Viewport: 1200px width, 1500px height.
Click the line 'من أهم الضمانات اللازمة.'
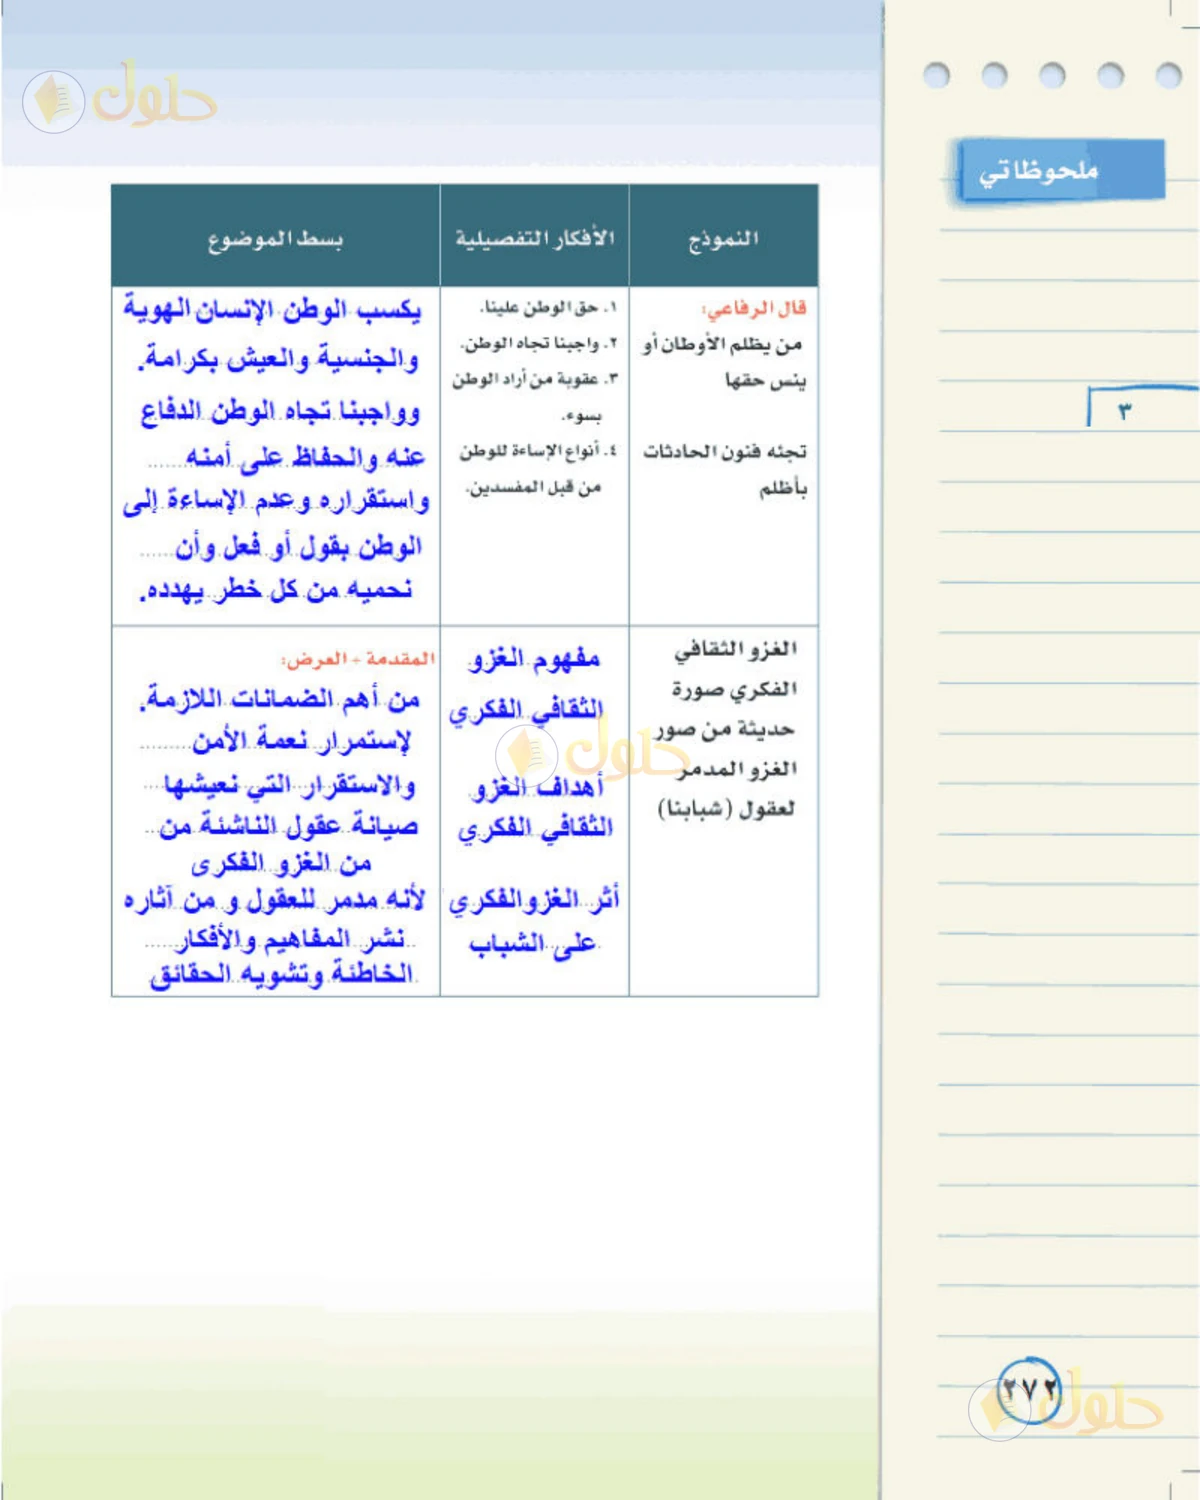(x=279, y=699)
